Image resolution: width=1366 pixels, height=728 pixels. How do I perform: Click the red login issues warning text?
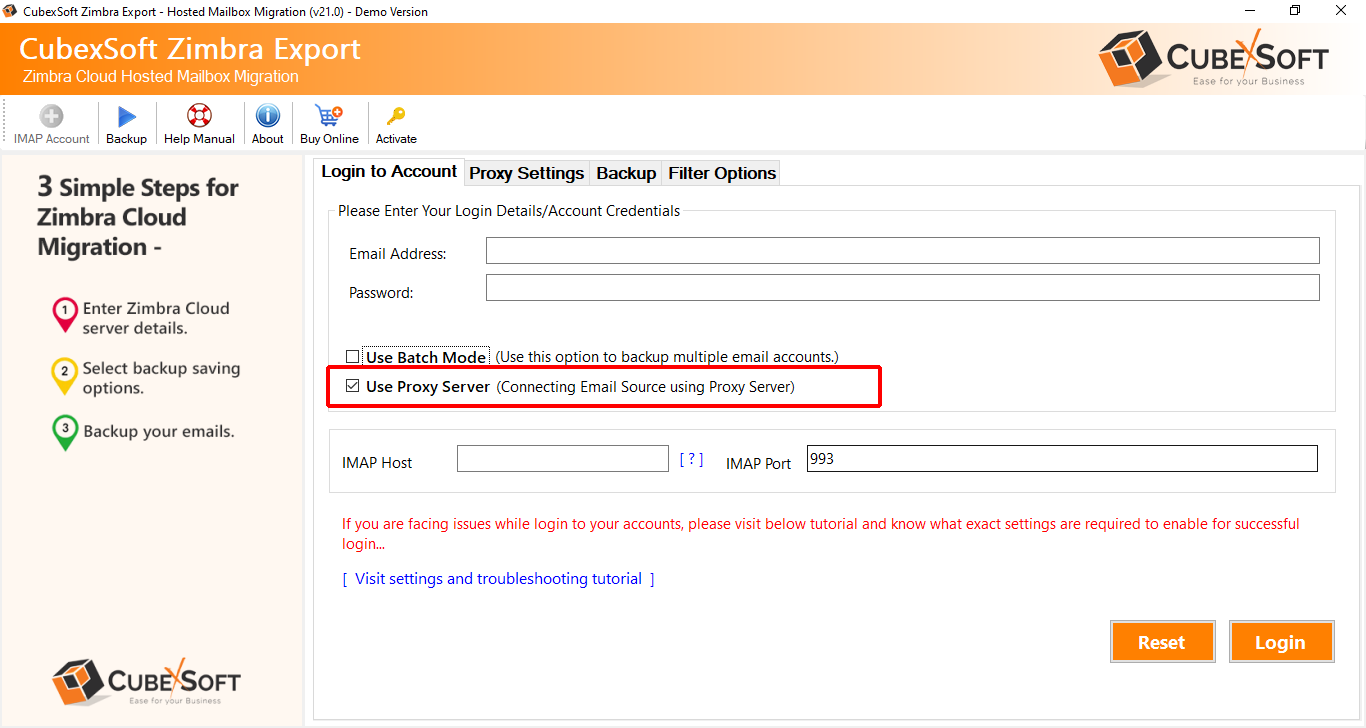click(x=821, y=534)
